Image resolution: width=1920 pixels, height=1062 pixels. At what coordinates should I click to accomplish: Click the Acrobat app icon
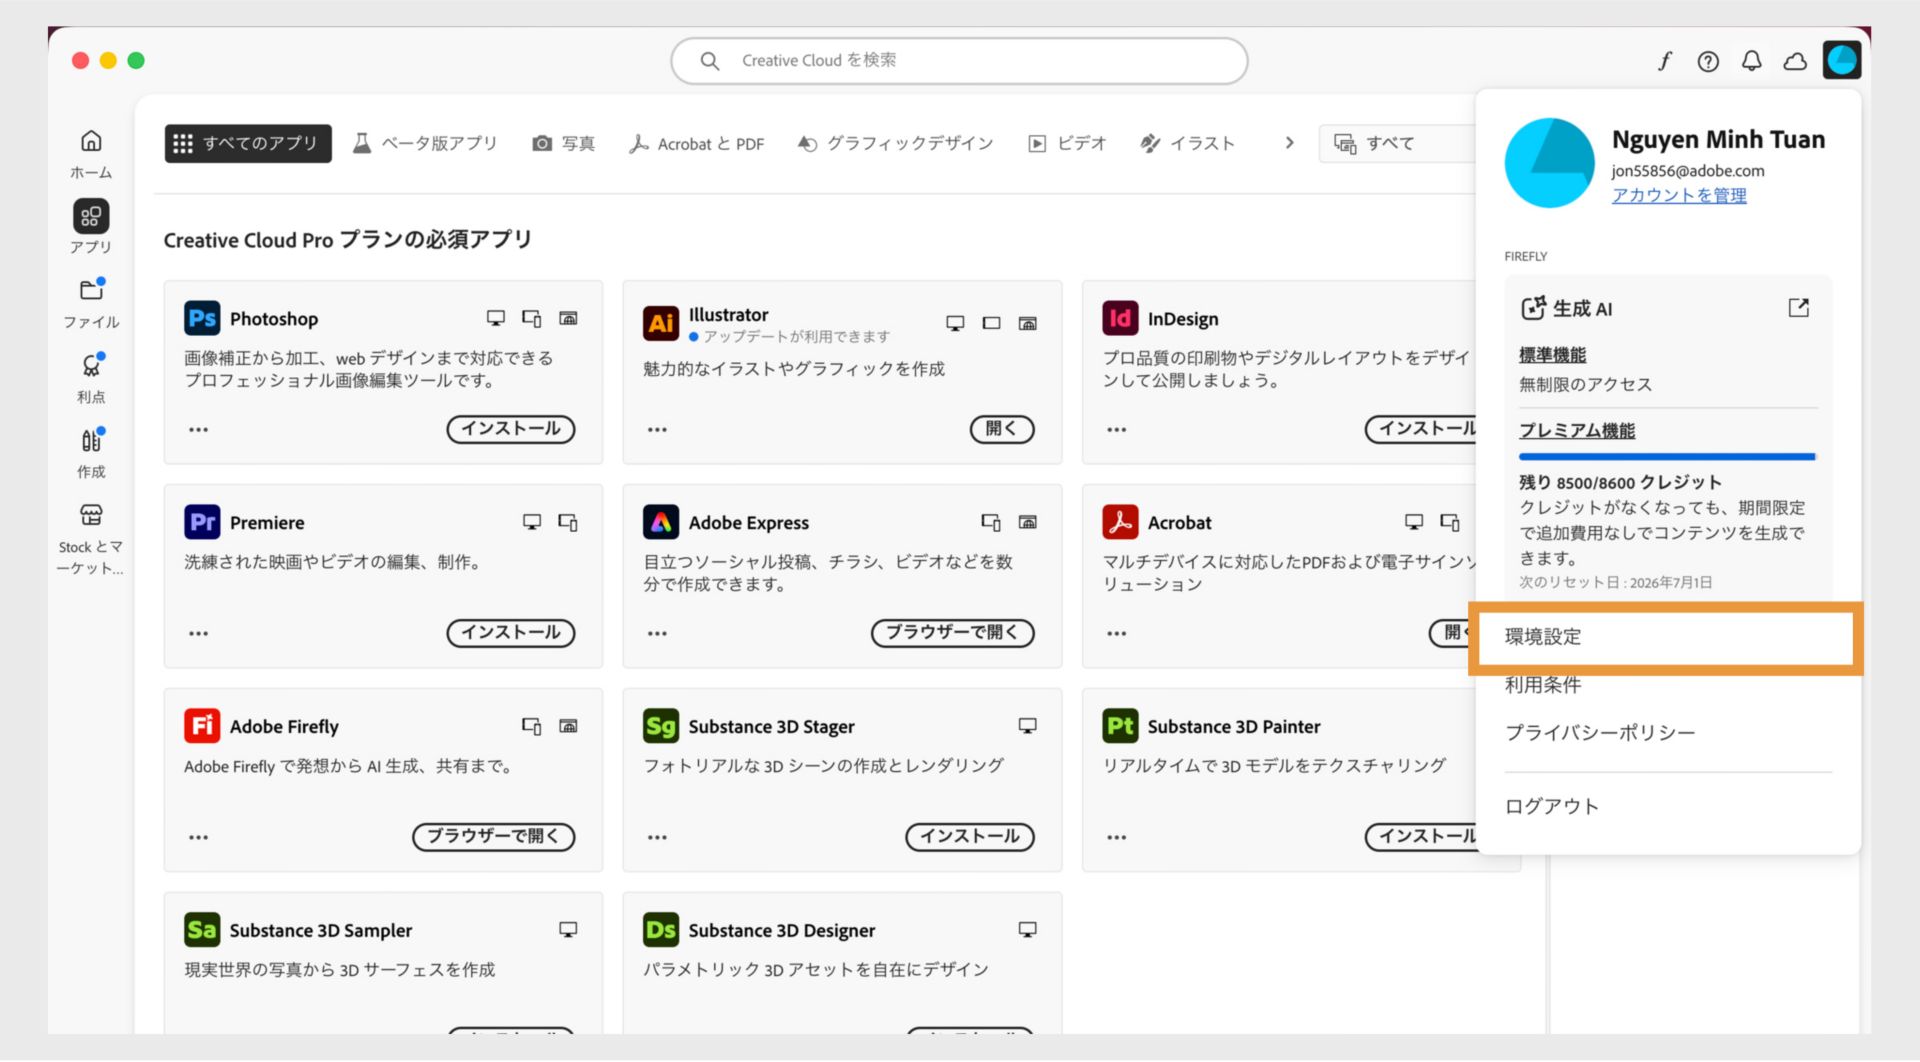point(1120,522)
